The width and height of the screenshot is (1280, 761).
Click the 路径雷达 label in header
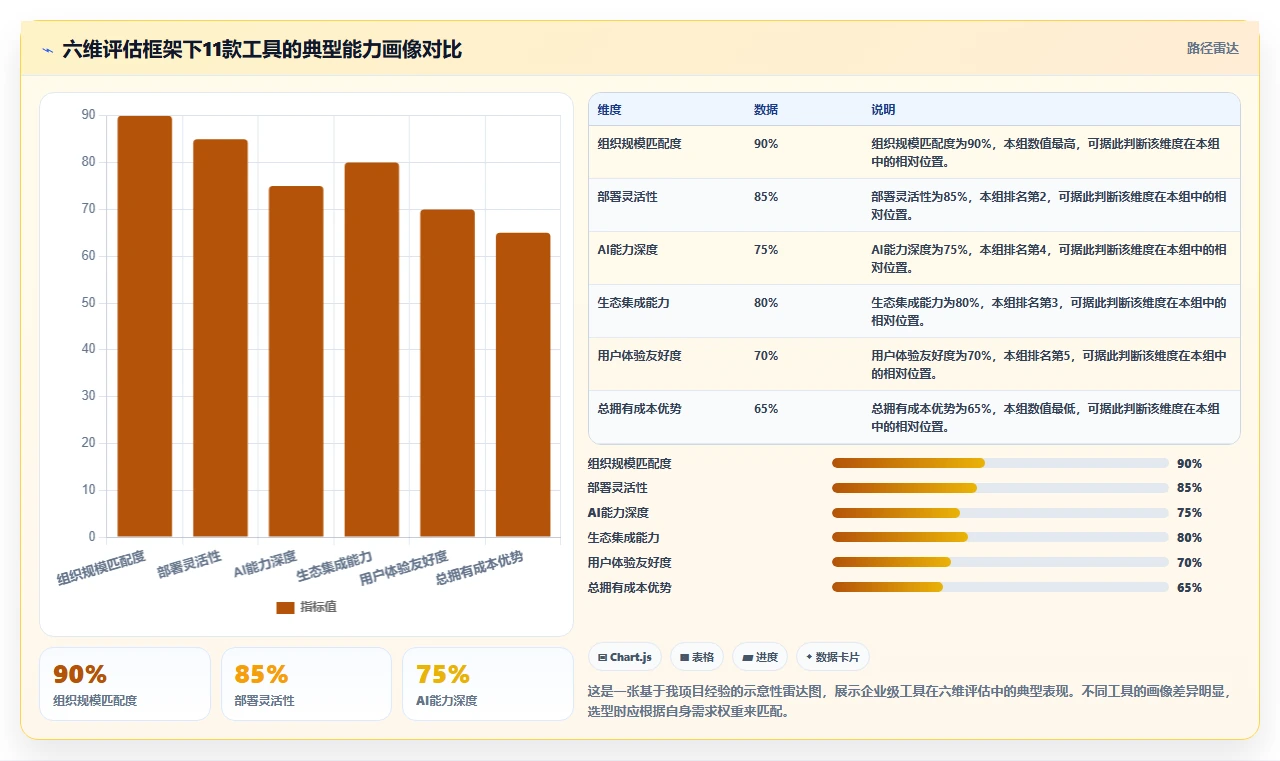1212,48
